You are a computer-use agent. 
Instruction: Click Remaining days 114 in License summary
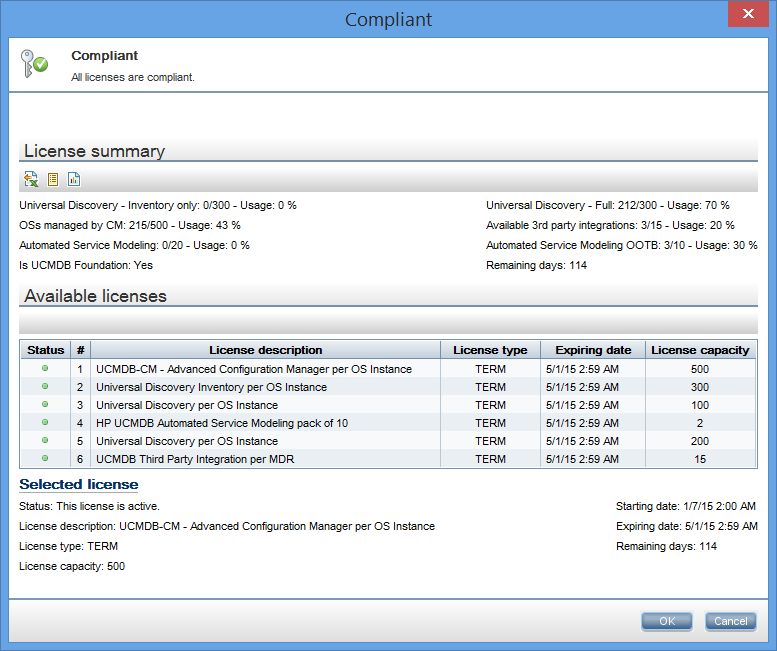coord(536,265)
